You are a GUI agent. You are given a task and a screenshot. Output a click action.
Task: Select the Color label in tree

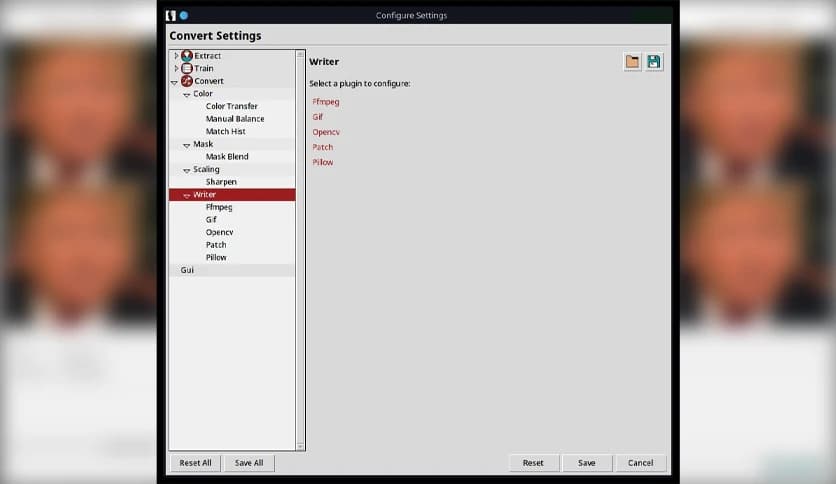pyautogui.click(x=203, y=93)
